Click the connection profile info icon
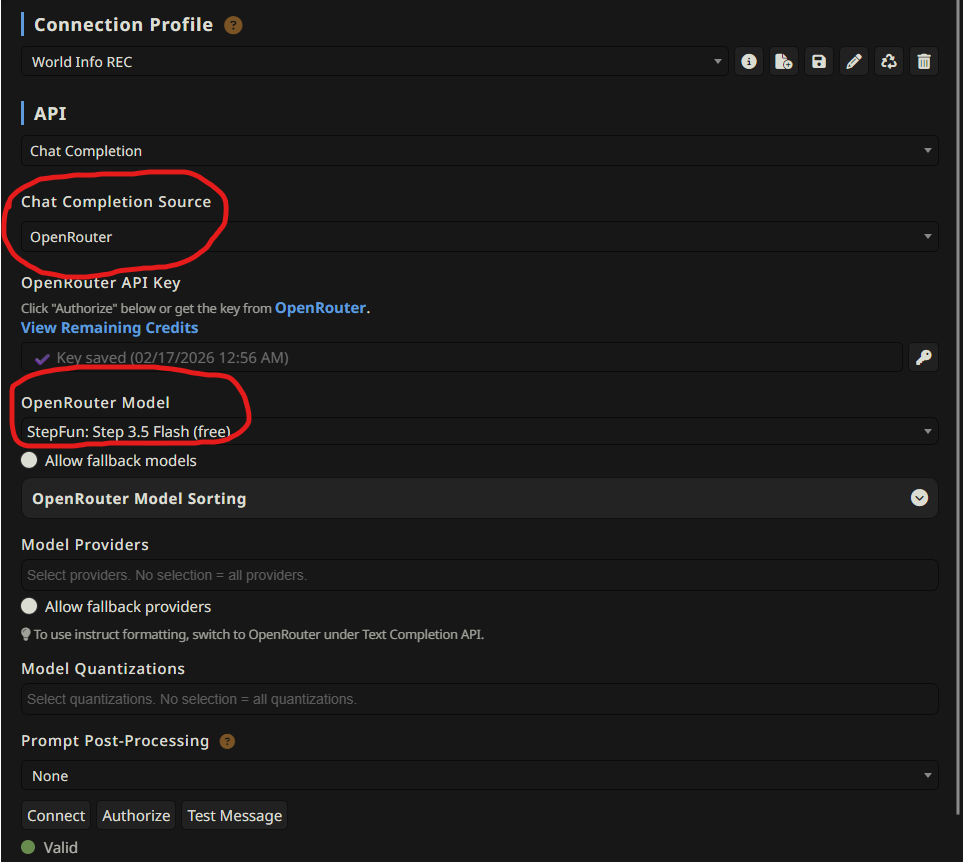 pyautogui.click(x=748, y=62)
